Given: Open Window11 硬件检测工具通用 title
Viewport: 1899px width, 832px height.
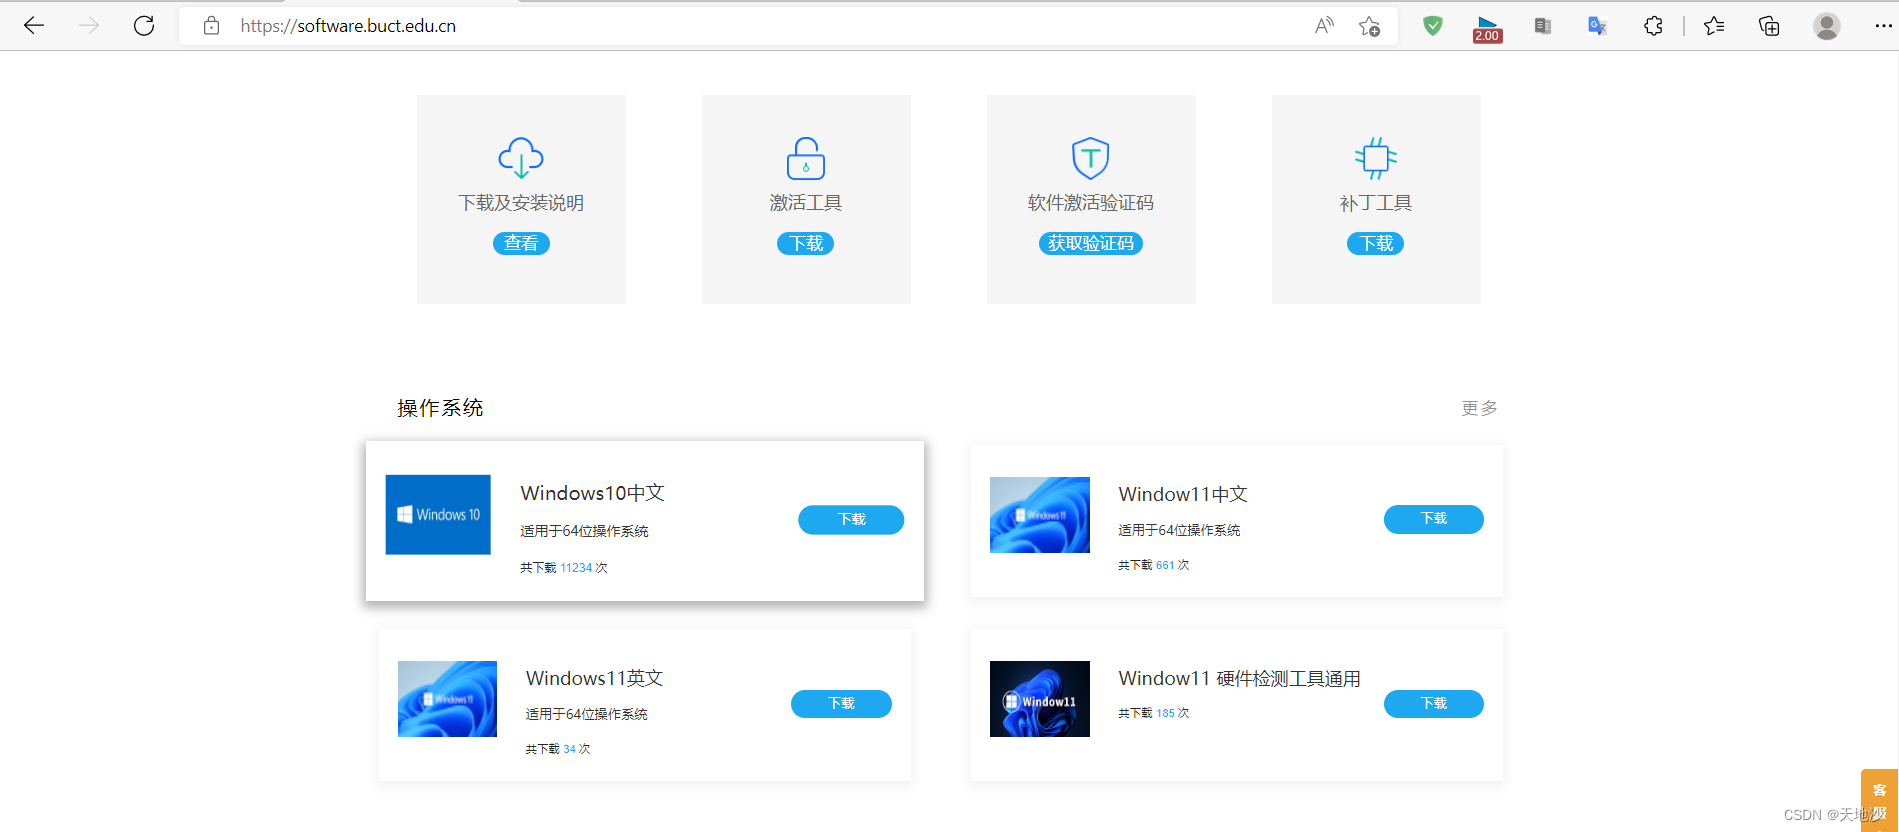Looking at the screenshot, I should [x=1239, y=679].
